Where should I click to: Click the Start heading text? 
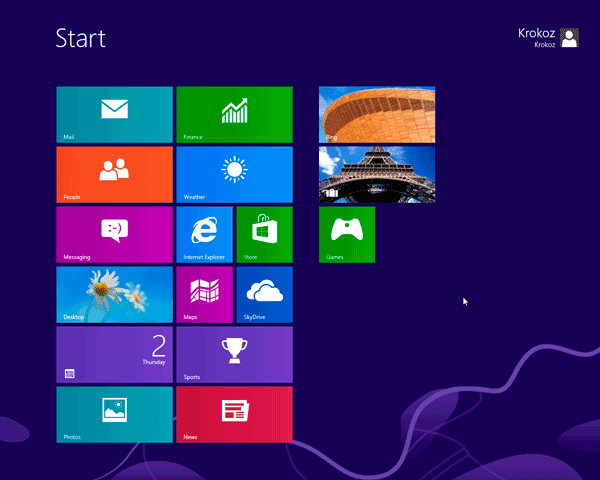point(81,39)
